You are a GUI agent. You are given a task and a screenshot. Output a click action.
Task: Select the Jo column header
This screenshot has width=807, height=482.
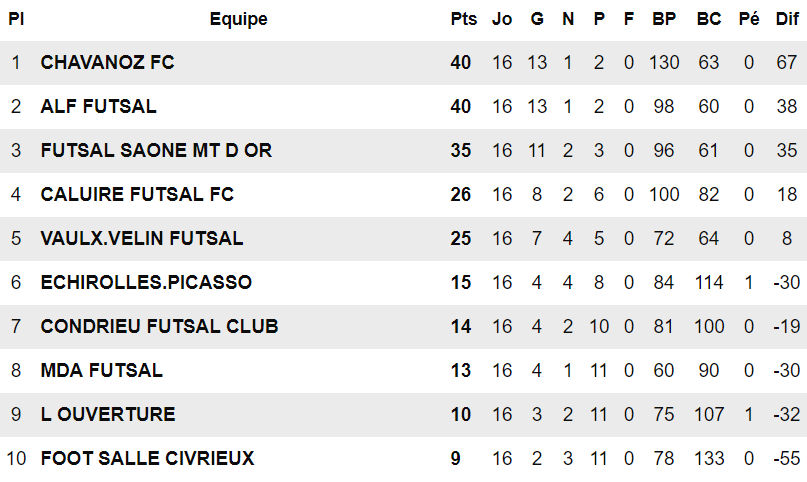pos(502,19)
